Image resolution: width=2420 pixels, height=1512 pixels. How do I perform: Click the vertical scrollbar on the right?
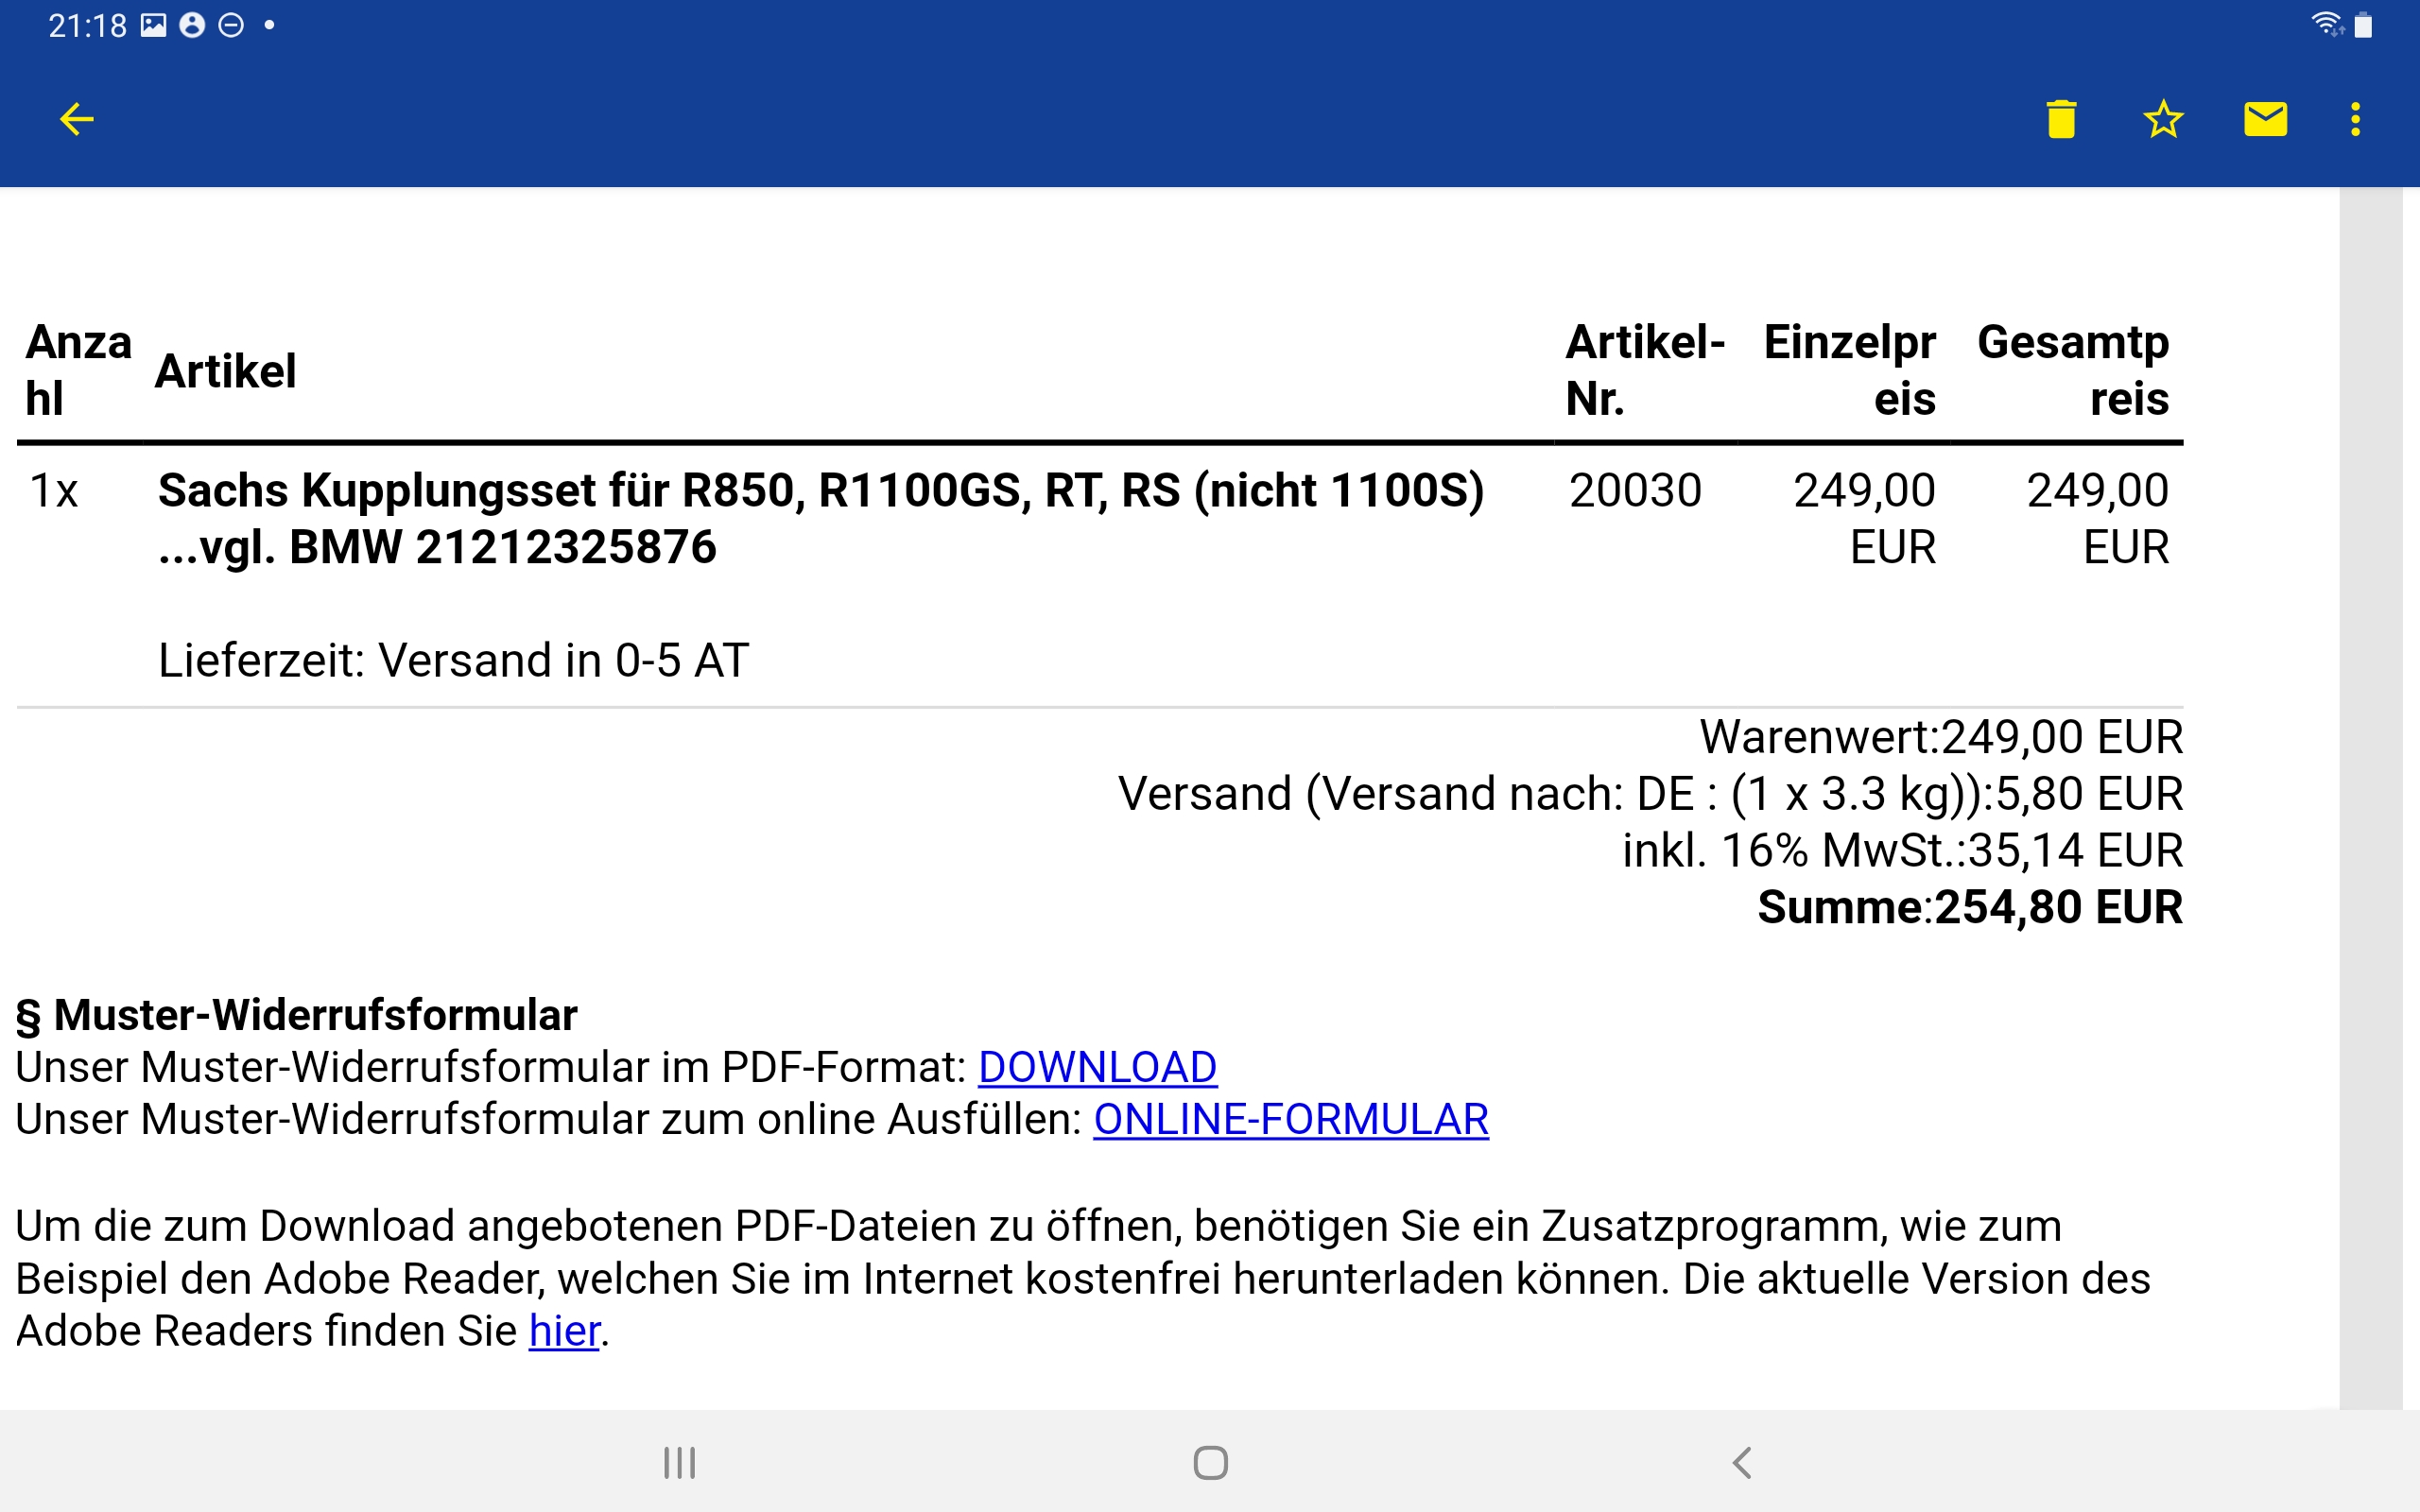(x=2370, y=798)
